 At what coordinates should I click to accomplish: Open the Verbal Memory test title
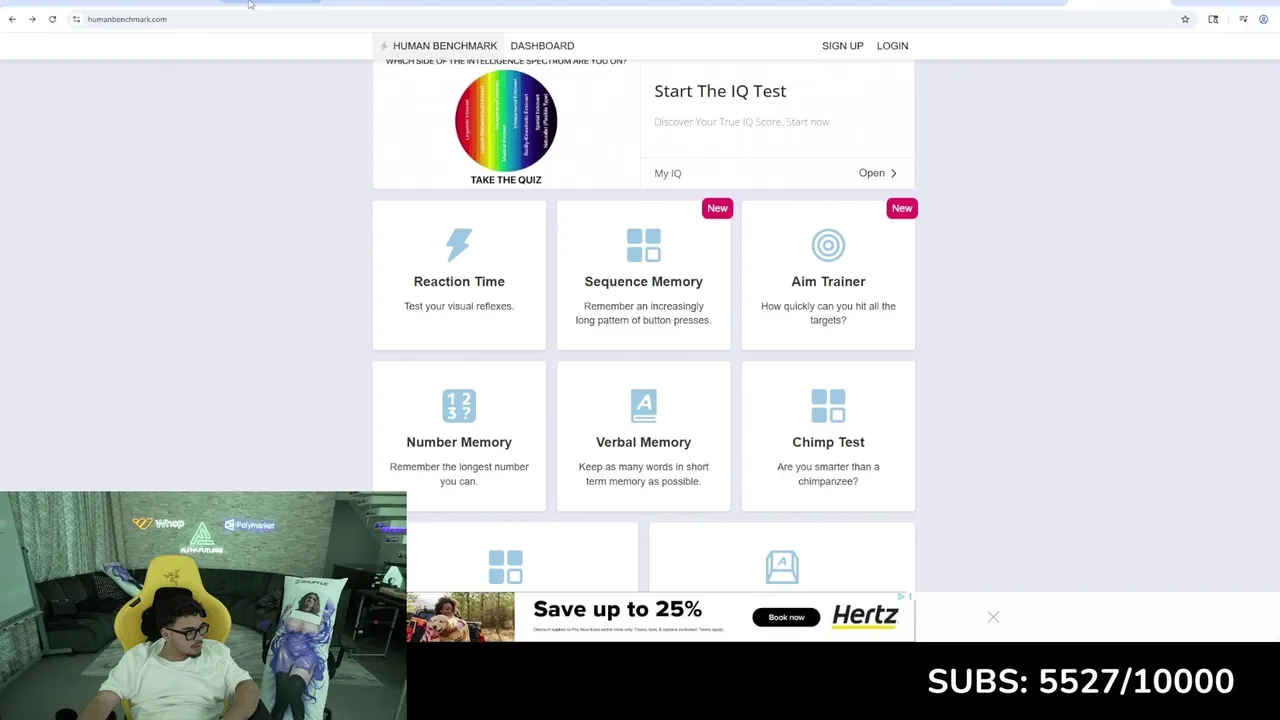pyautogui.click(x=644, y=442)
